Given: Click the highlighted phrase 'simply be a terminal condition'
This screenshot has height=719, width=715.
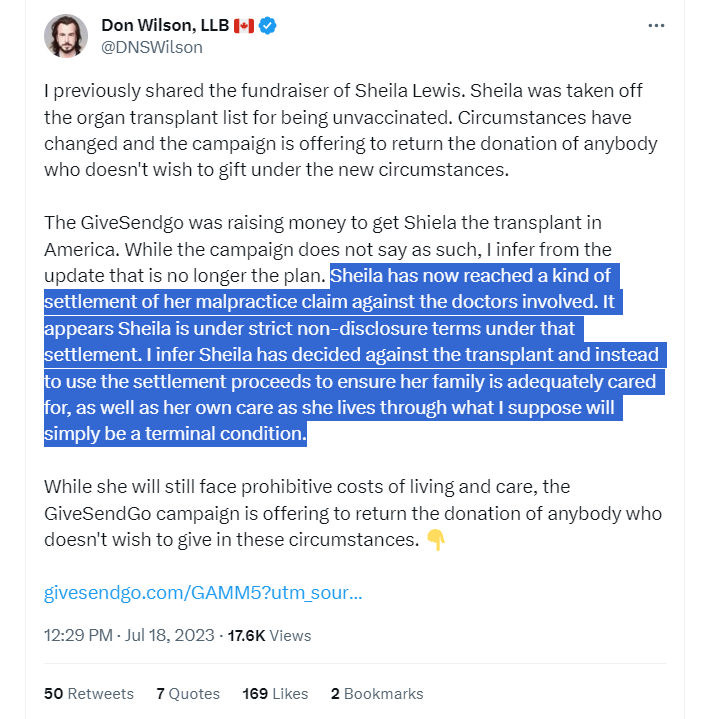Looking at the screenshot, I should tap(175, 434).
